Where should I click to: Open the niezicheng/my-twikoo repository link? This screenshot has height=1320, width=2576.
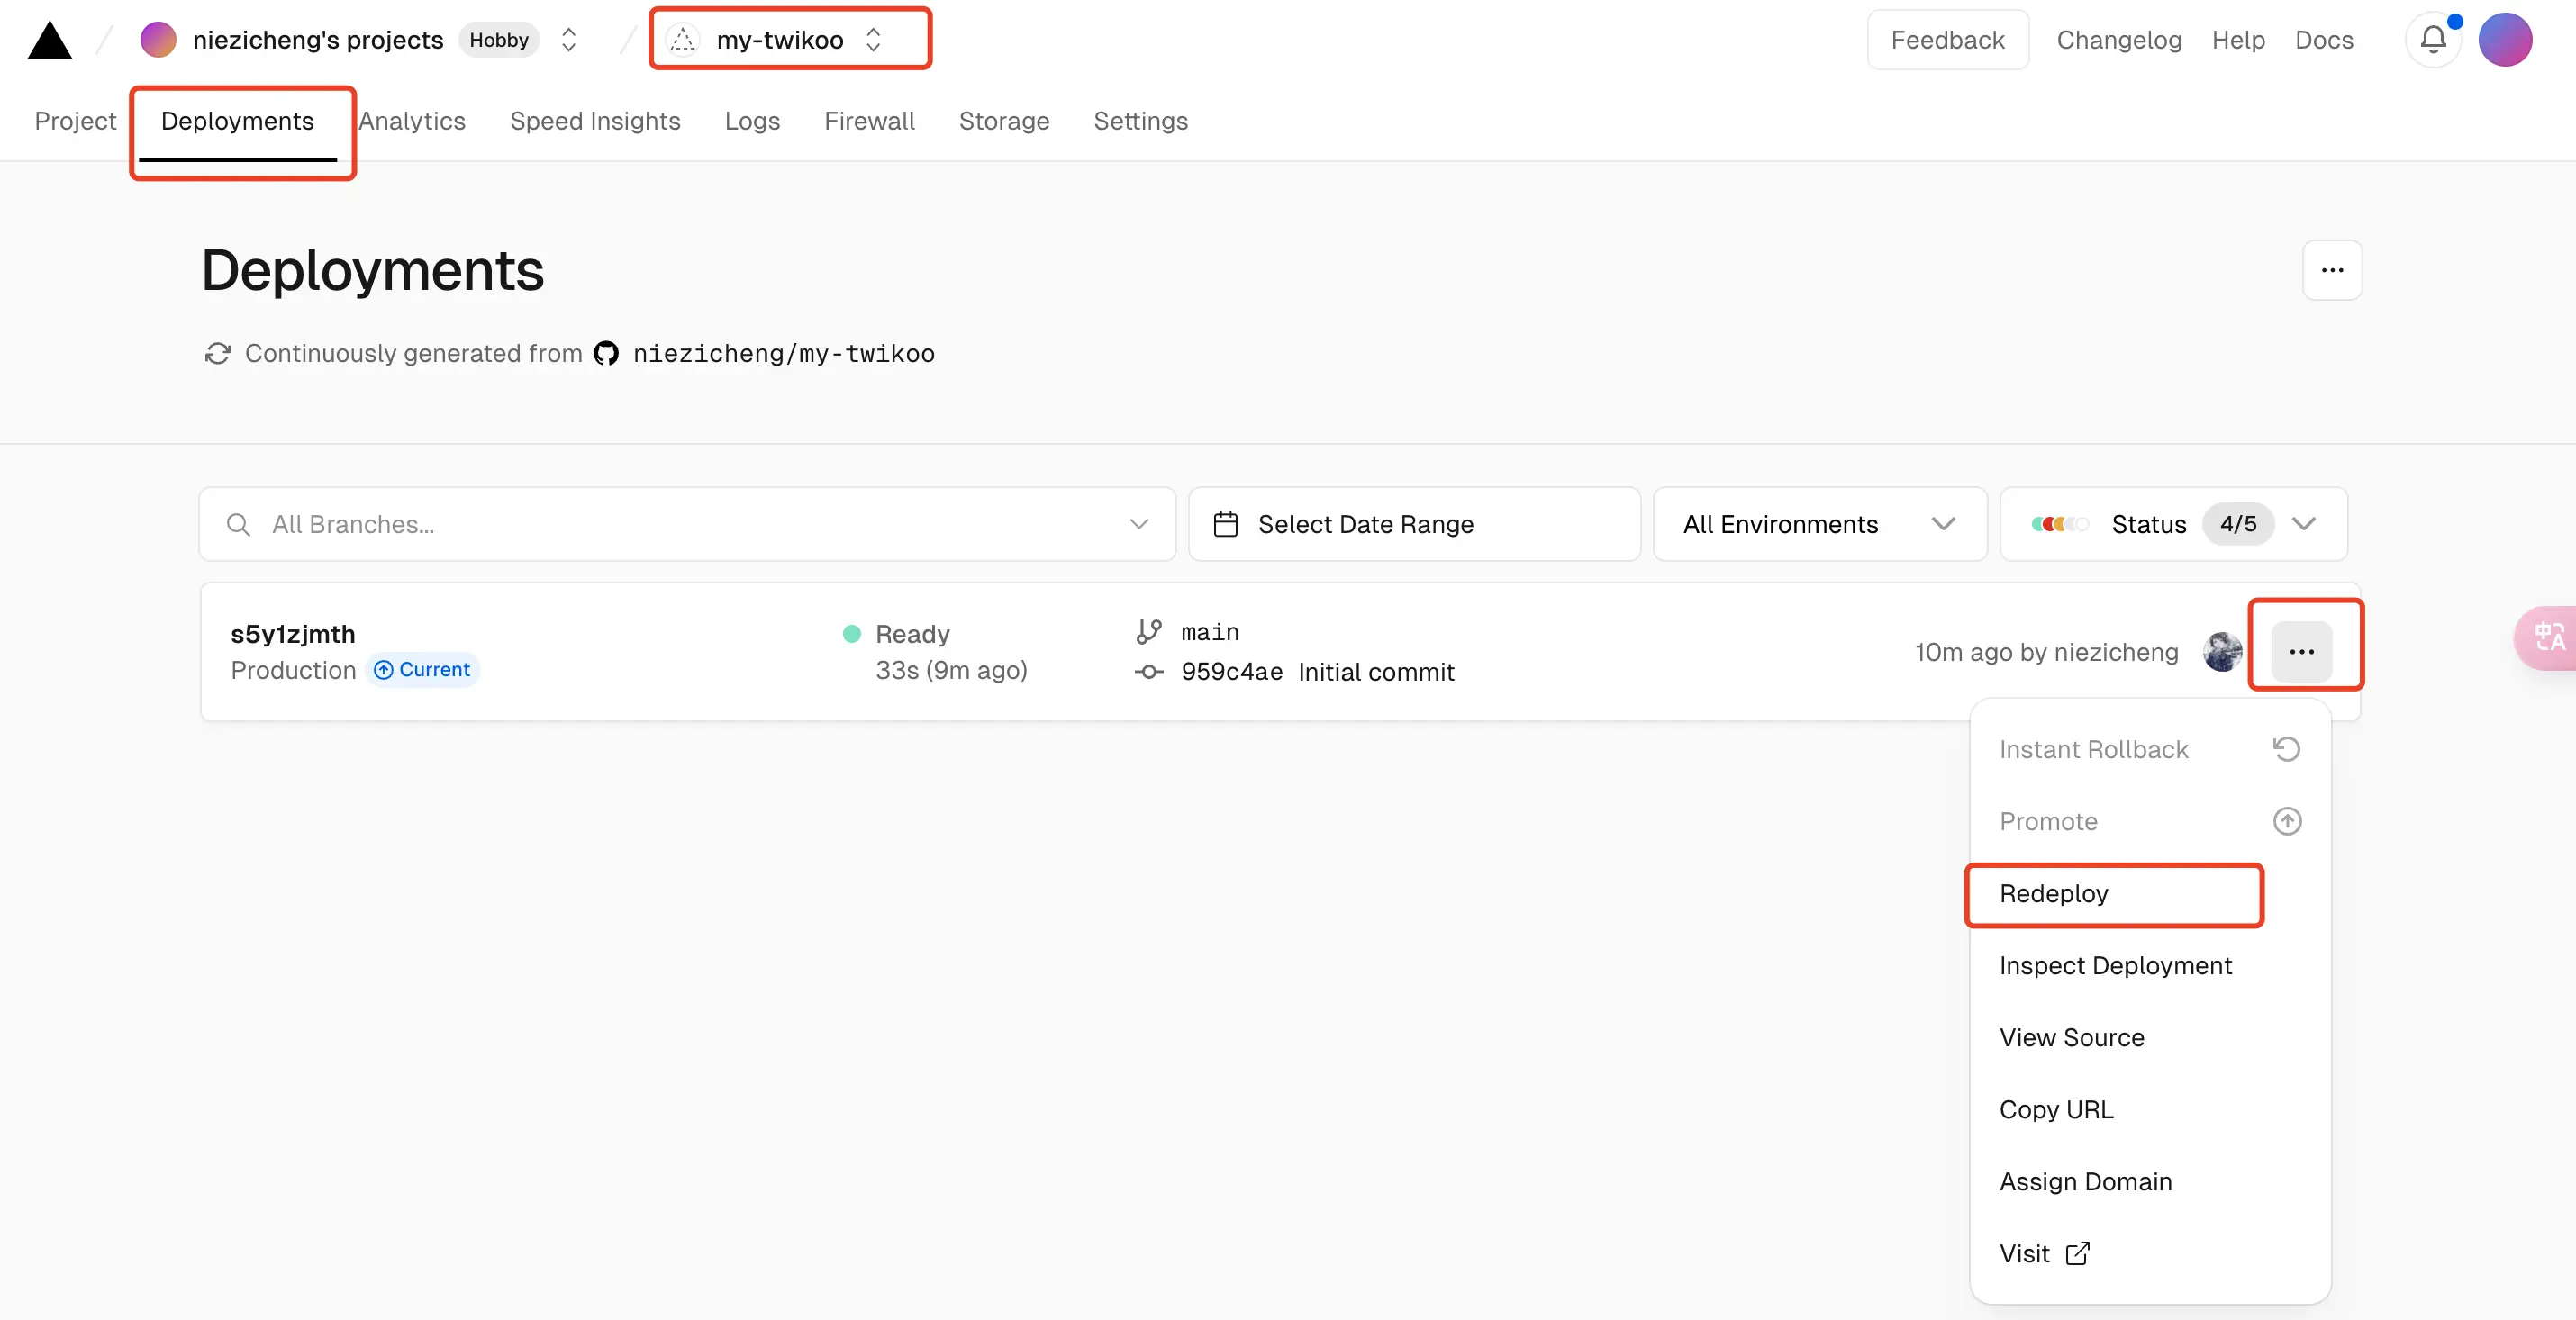(x=783, y=354)
